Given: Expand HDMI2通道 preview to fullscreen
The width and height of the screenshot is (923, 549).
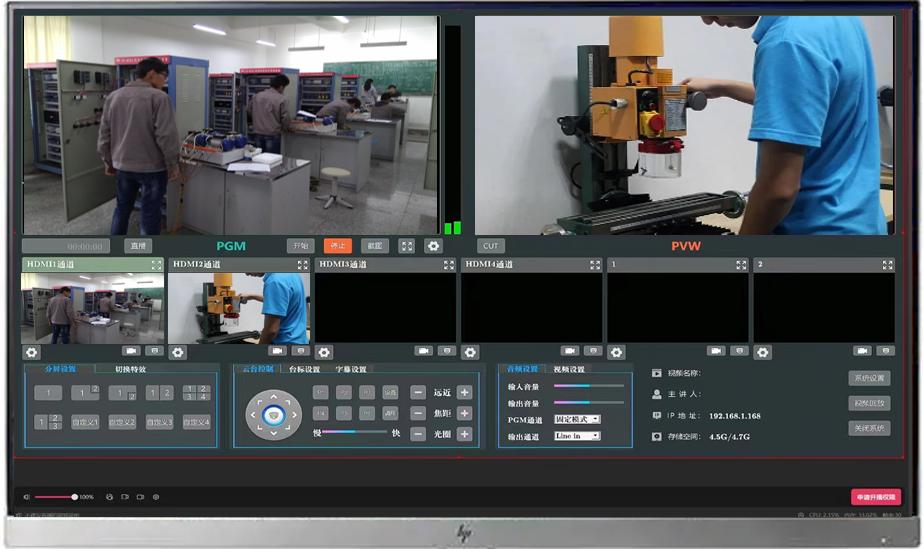Looking at the screenshot, I should click(302, 265).
